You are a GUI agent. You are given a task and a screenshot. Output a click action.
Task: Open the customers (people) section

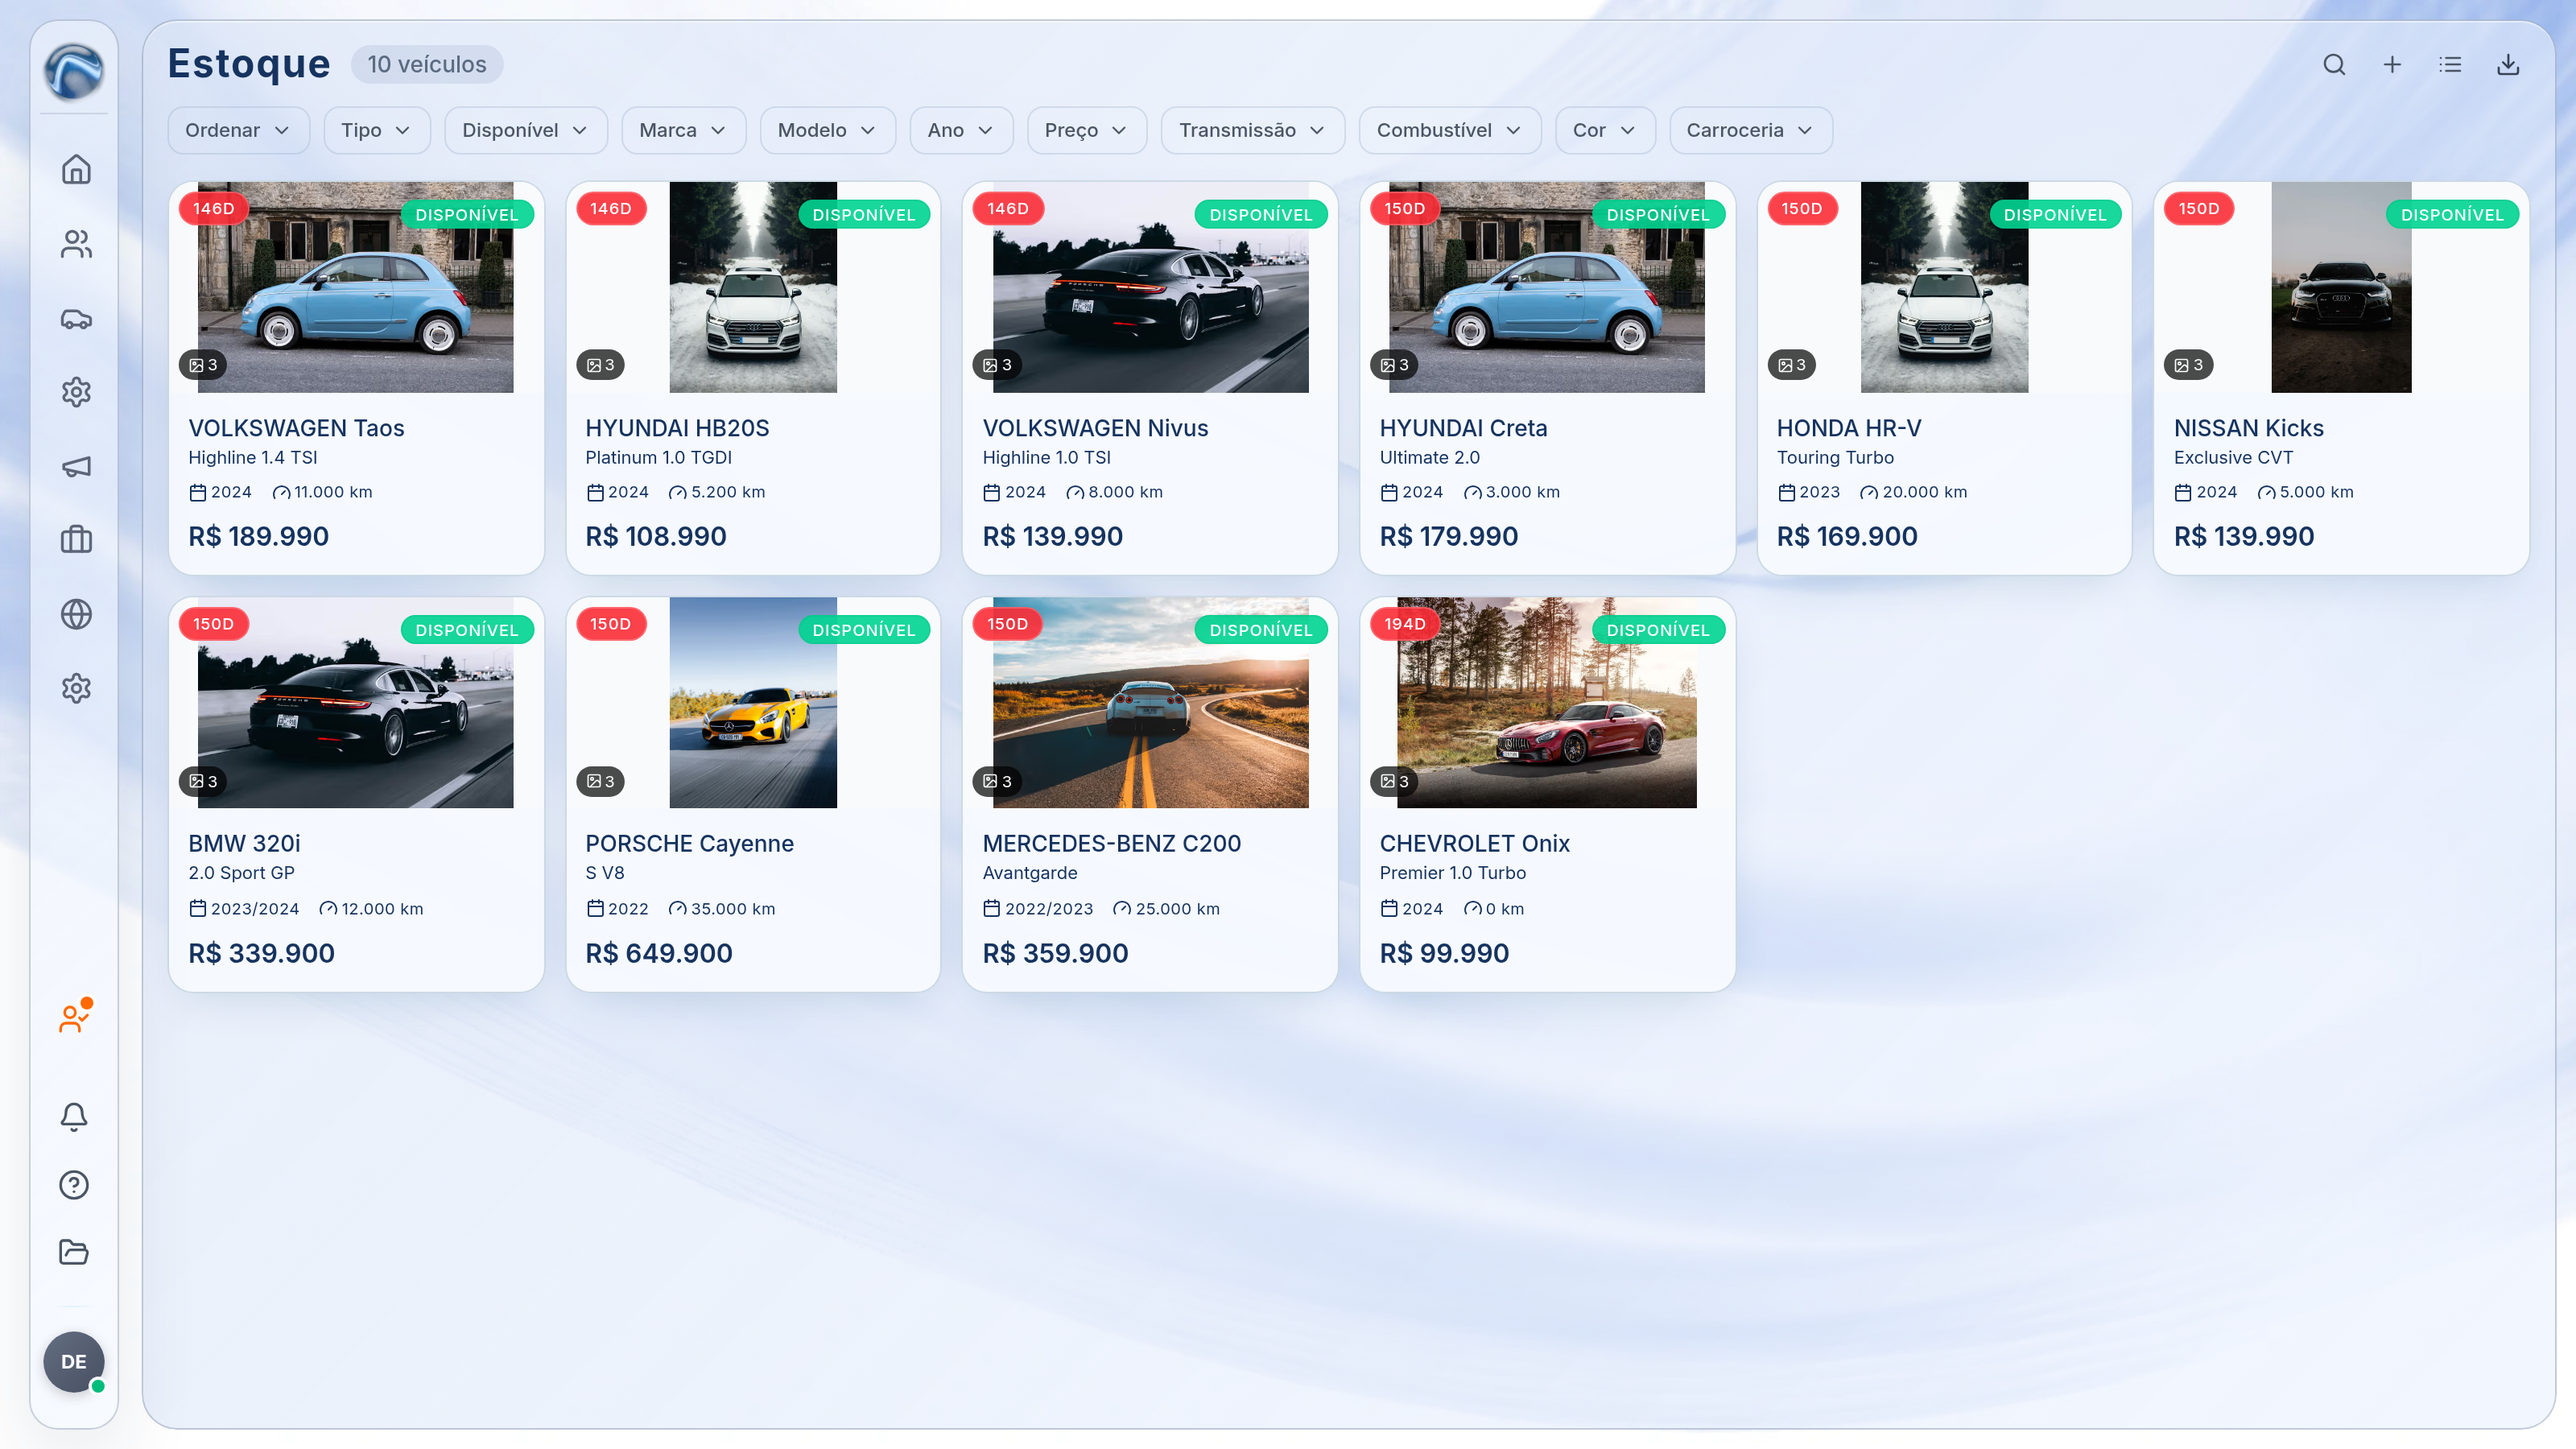tap(76, 244)
